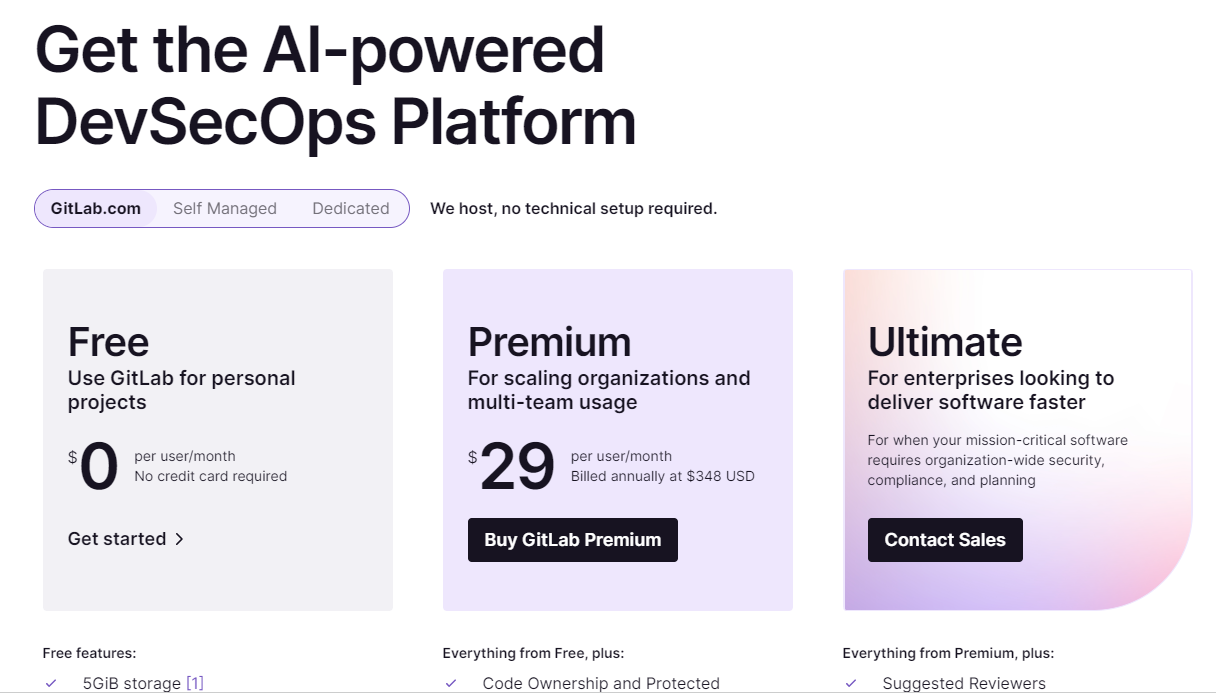Click the checkmark beside Code Ownership
1216x694 pixels.
pos(451,684)
